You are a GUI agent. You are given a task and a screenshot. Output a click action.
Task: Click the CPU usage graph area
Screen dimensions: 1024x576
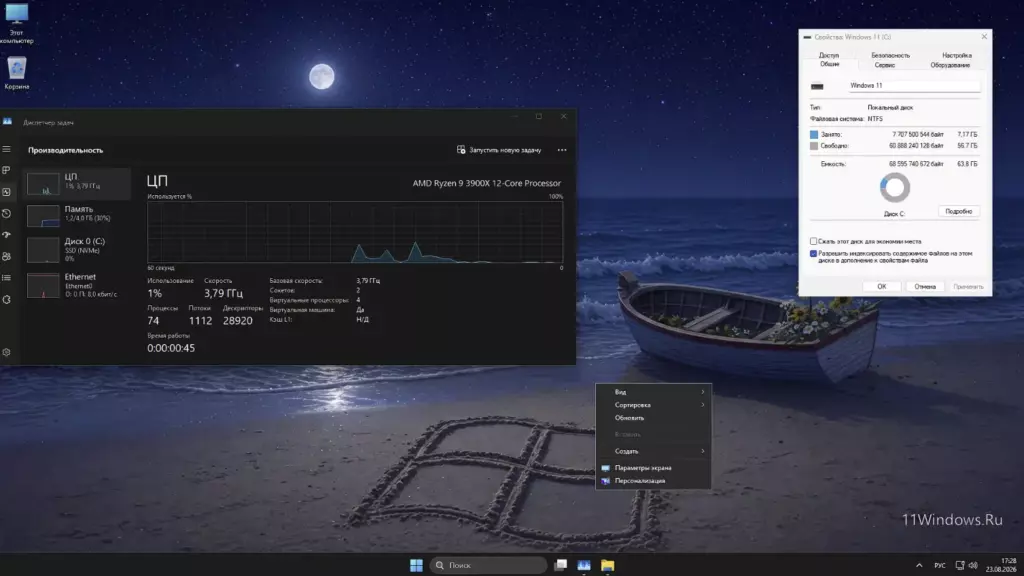(355, 232)
